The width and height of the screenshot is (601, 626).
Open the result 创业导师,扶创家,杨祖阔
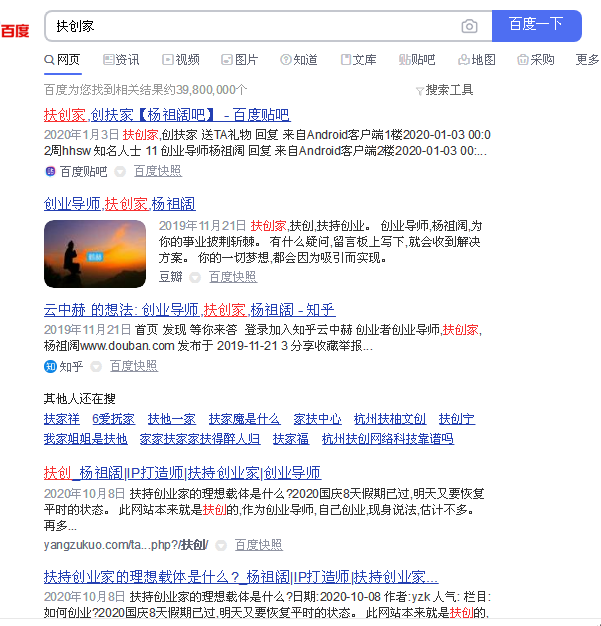(x=120, y=204)
